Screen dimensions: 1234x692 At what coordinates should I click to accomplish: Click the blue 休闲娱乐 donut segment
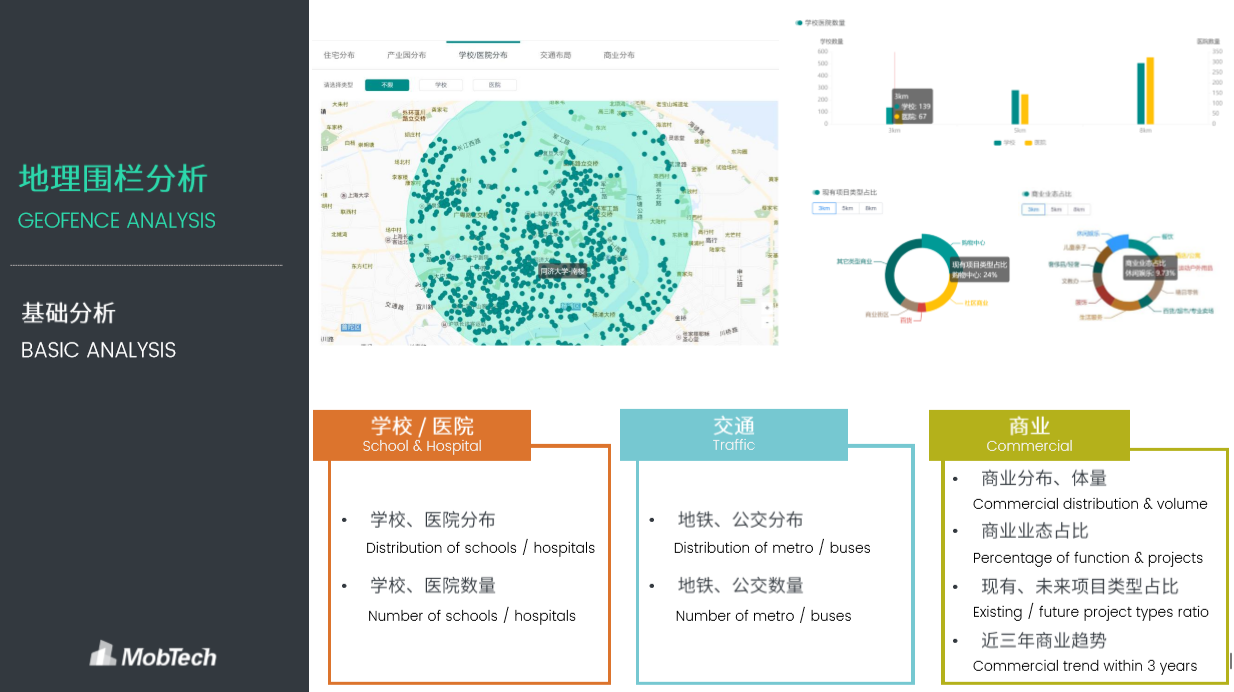tap(1118, 242)
